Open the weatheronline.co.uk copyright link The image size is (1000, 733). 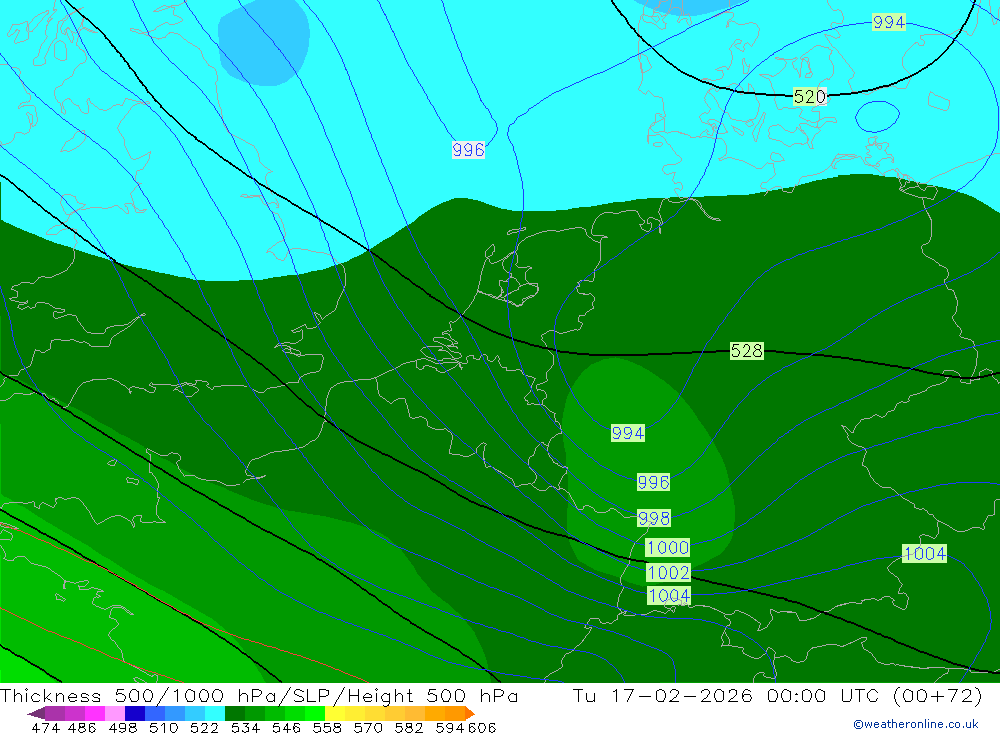916,724
